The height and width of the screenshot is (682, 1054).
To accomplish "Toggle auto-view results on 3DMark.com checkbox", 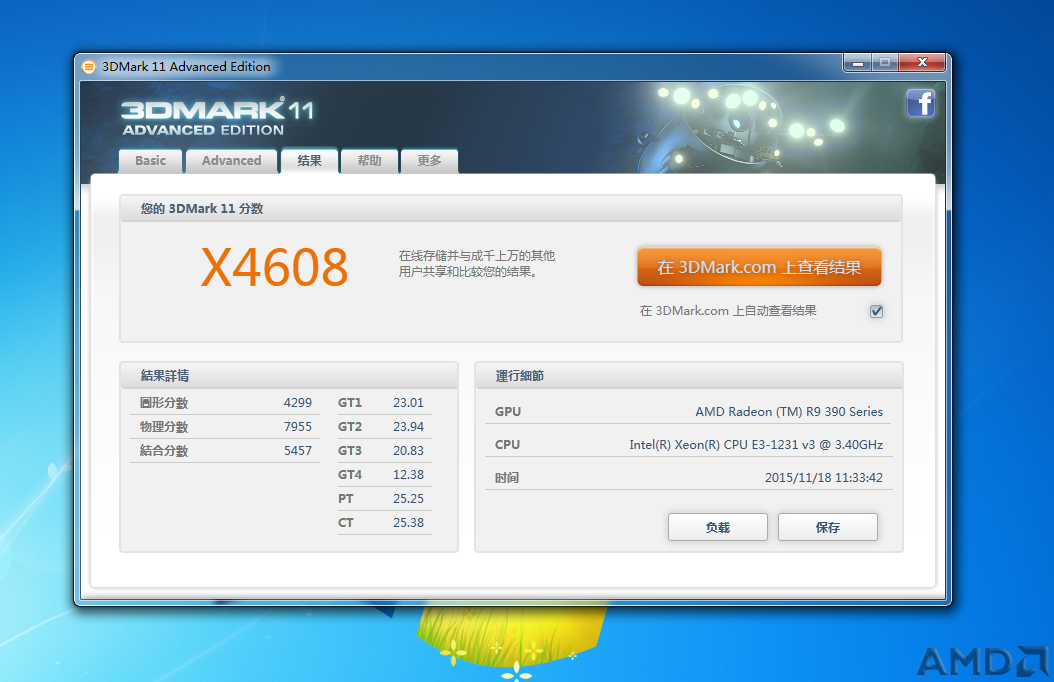I will click(x=876, y=311).
